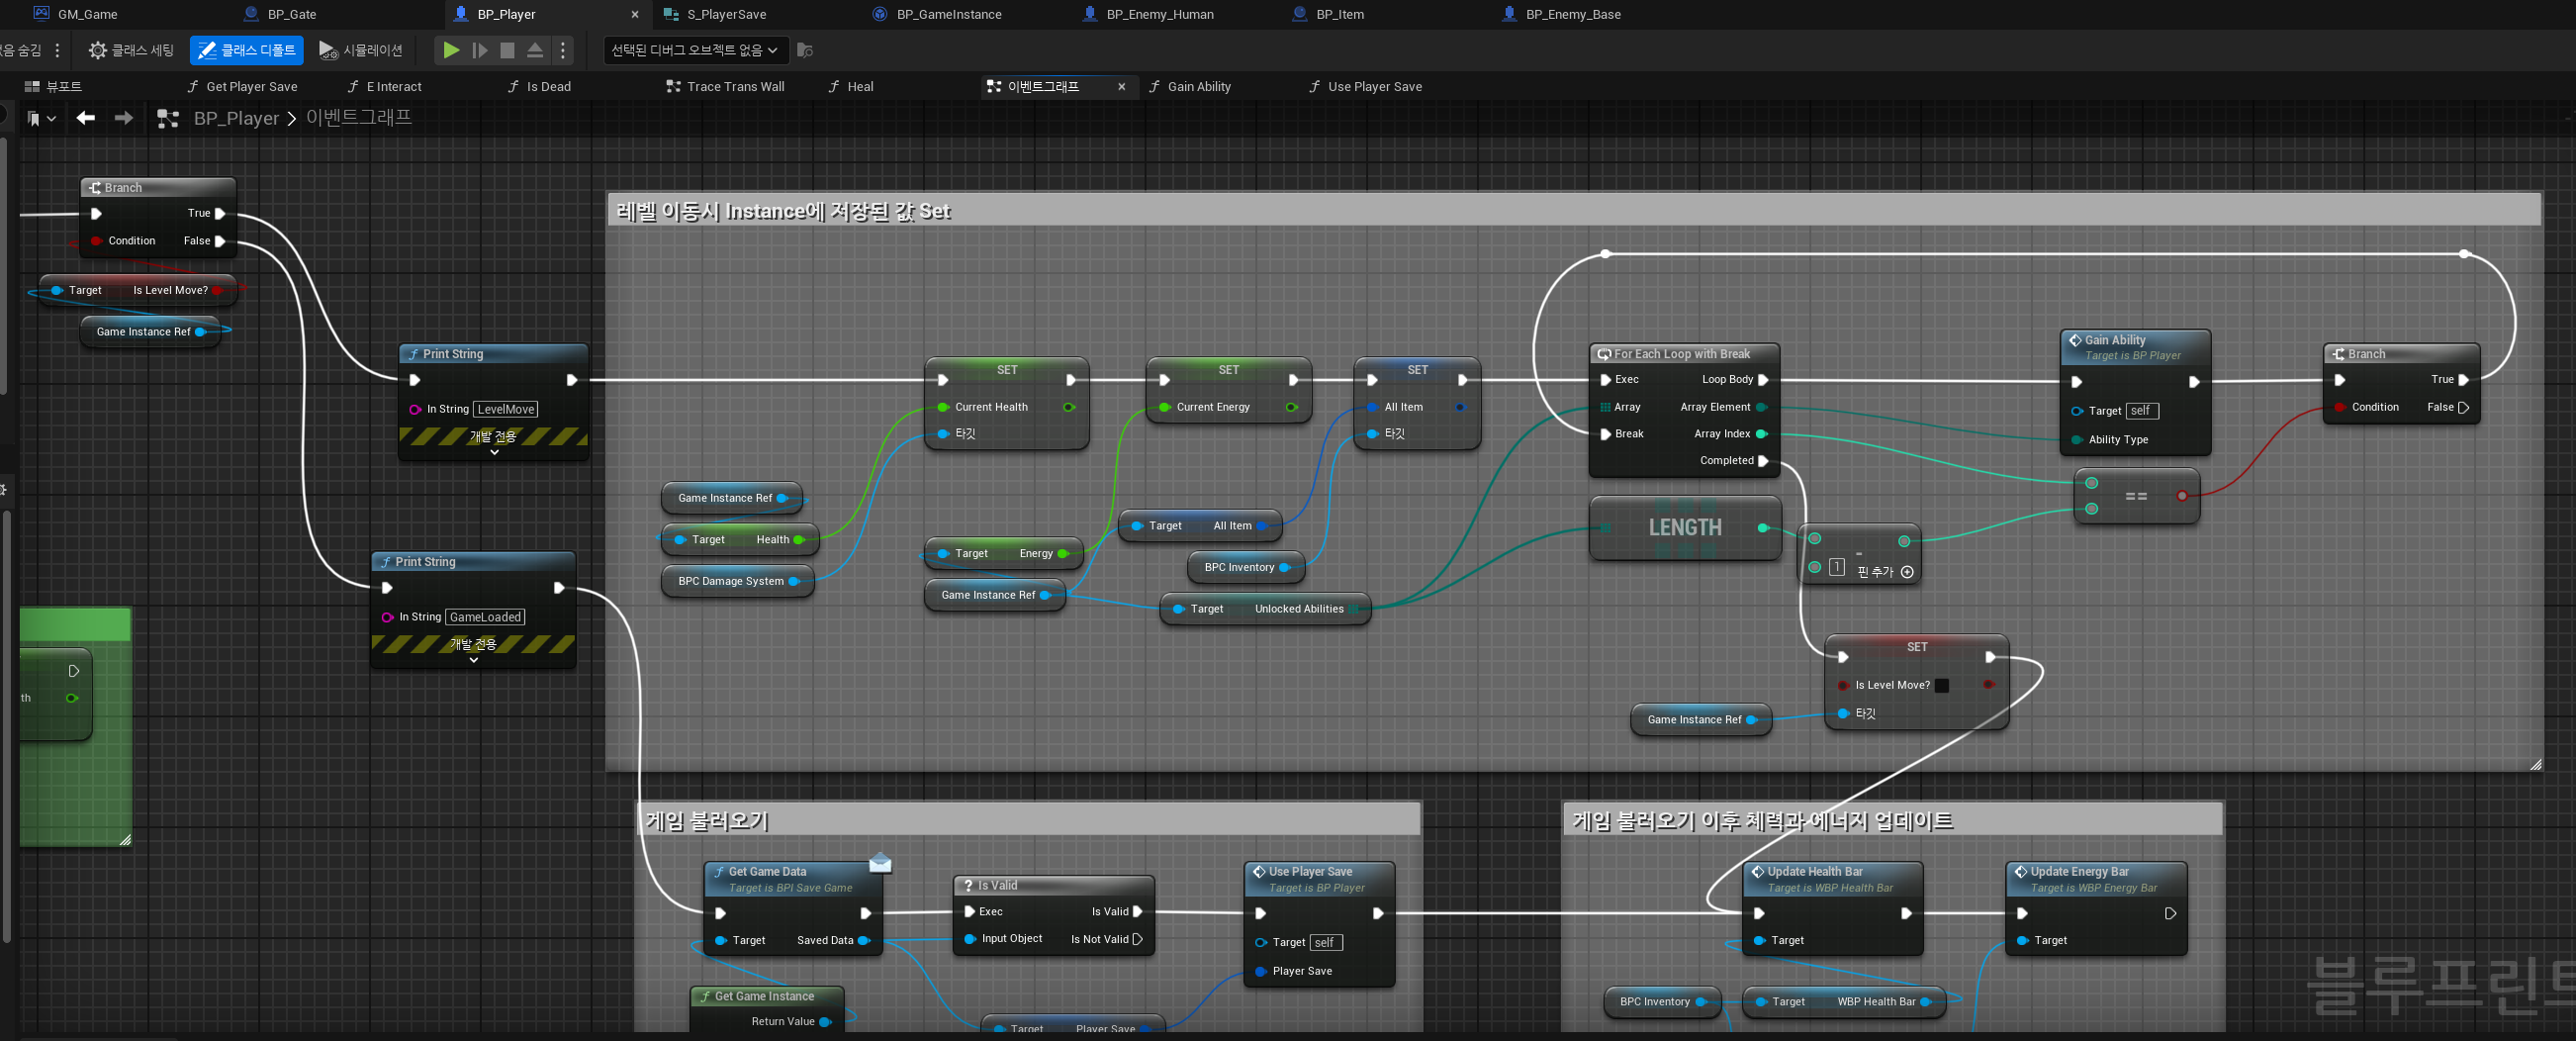Close the BP_Player asset tab
This screenshot has width=2576, height=1041.
coord(634,14)
